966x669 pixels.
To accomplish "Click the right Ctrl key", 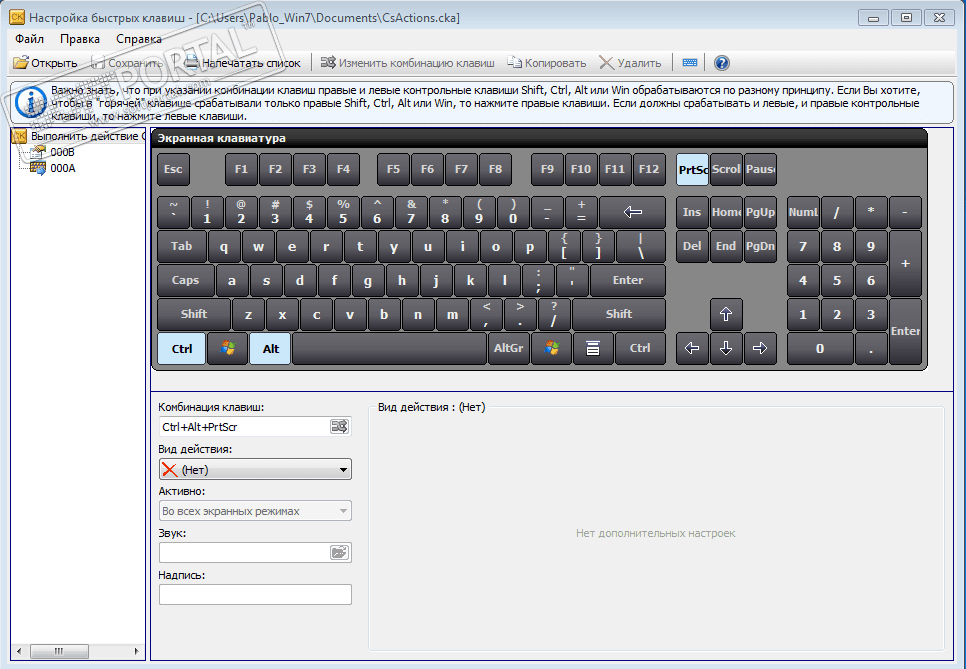I will (640, 349).
